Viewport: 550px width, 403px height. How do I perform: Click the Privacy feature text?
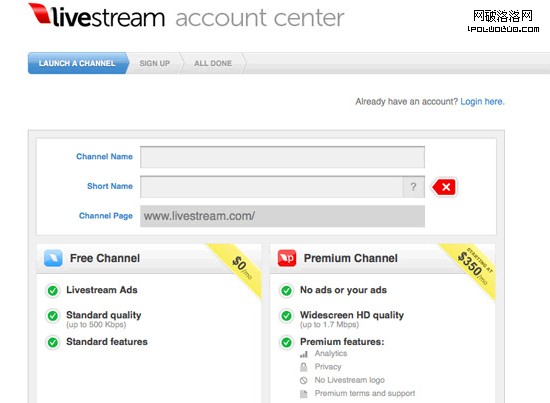[x=328, y=367]
